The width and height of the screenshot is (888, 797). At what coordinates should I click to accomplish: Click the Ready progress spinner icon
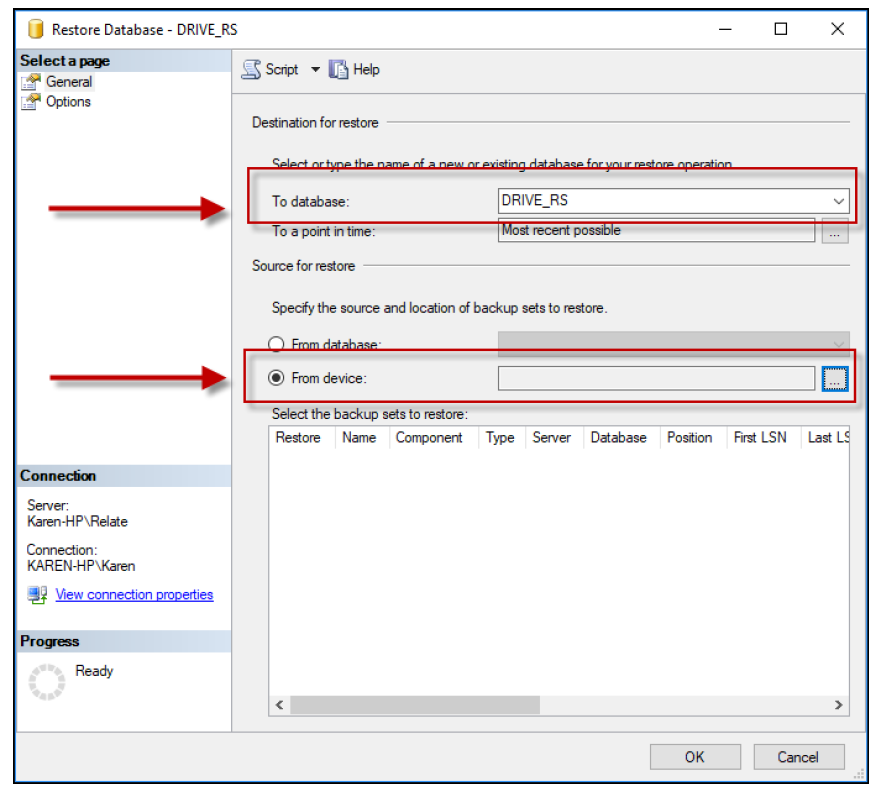[x=47, y=682]
